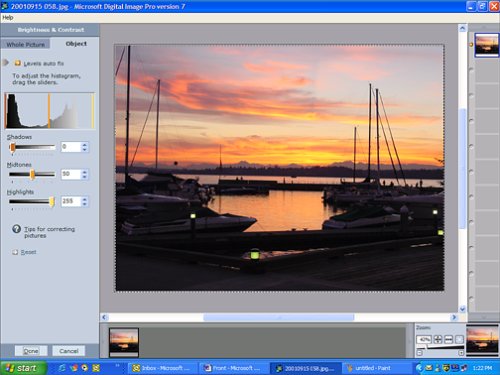Screen dimensions: 500x375
Task: Click the zoom slider handle
Action: pos(426,347)
